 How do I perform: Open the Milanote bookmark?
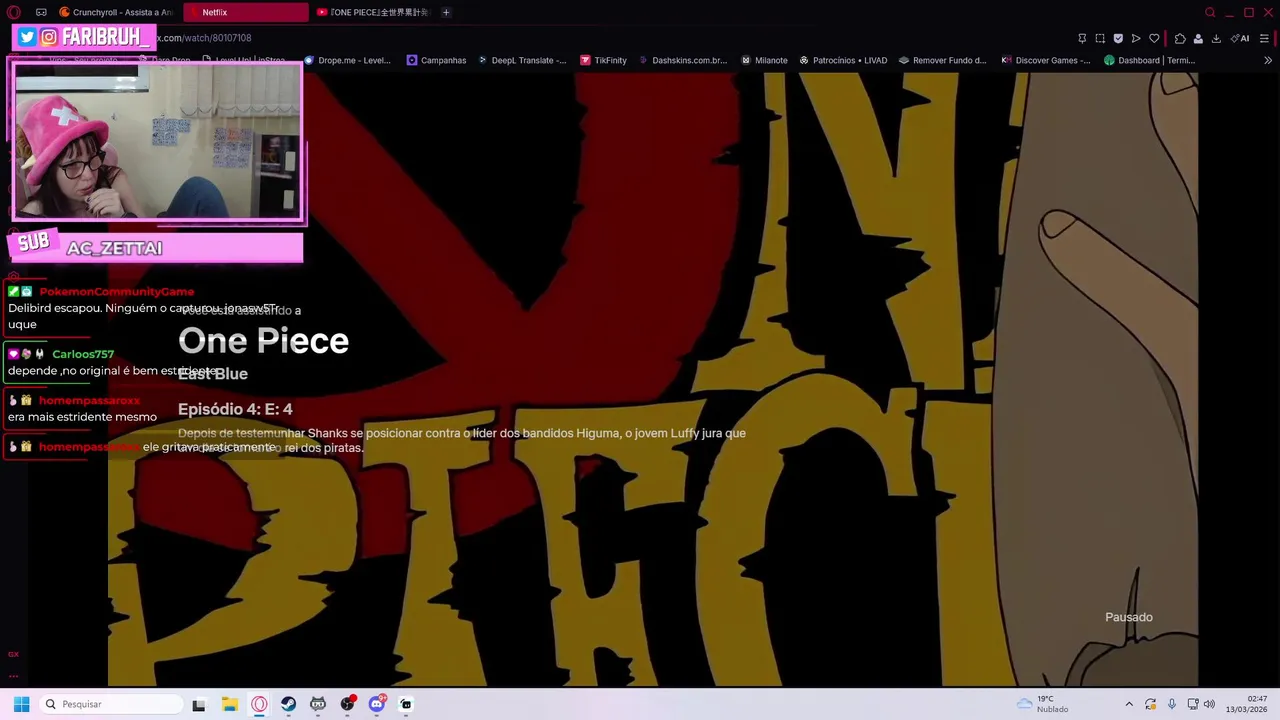pos(765,60)
